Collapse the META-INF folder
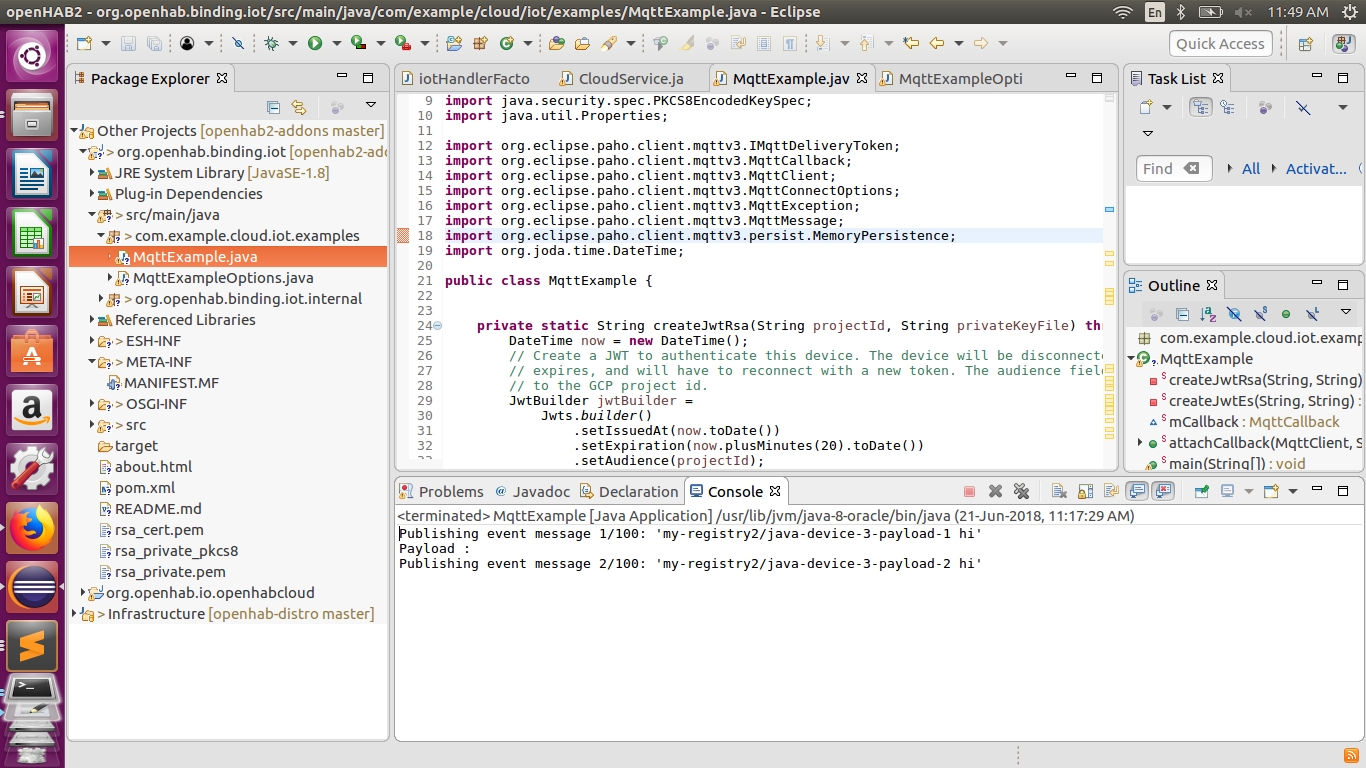 point(92,362)
